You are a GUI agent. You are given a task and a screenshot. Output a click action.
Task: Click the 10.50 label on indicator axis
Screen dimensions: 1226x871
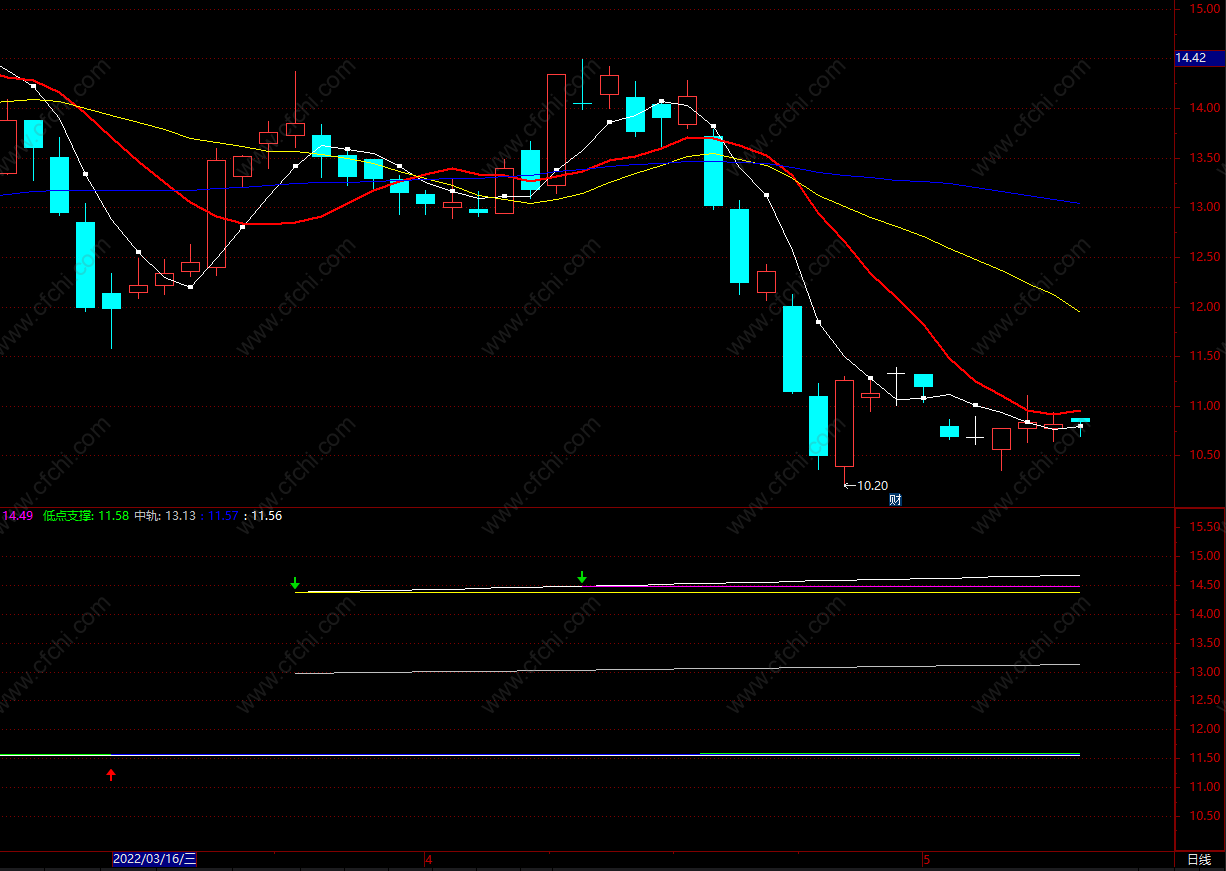1204,817
